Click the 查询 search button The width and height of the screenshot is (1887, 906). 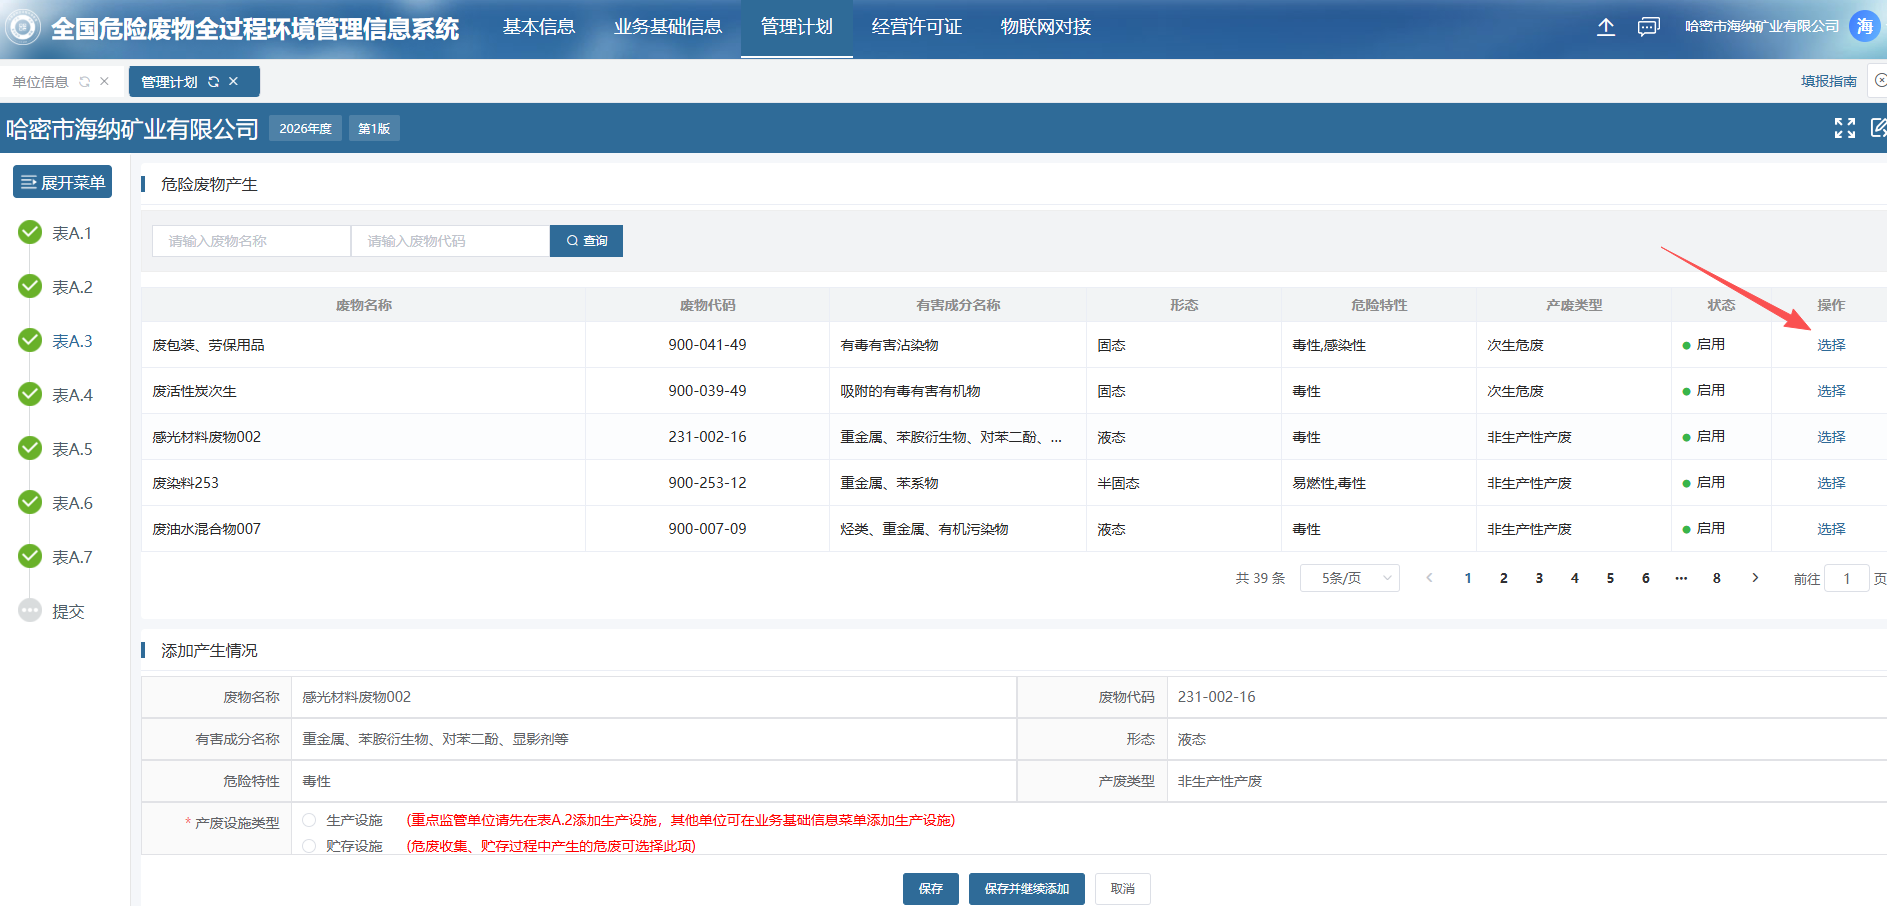point(586,241)
